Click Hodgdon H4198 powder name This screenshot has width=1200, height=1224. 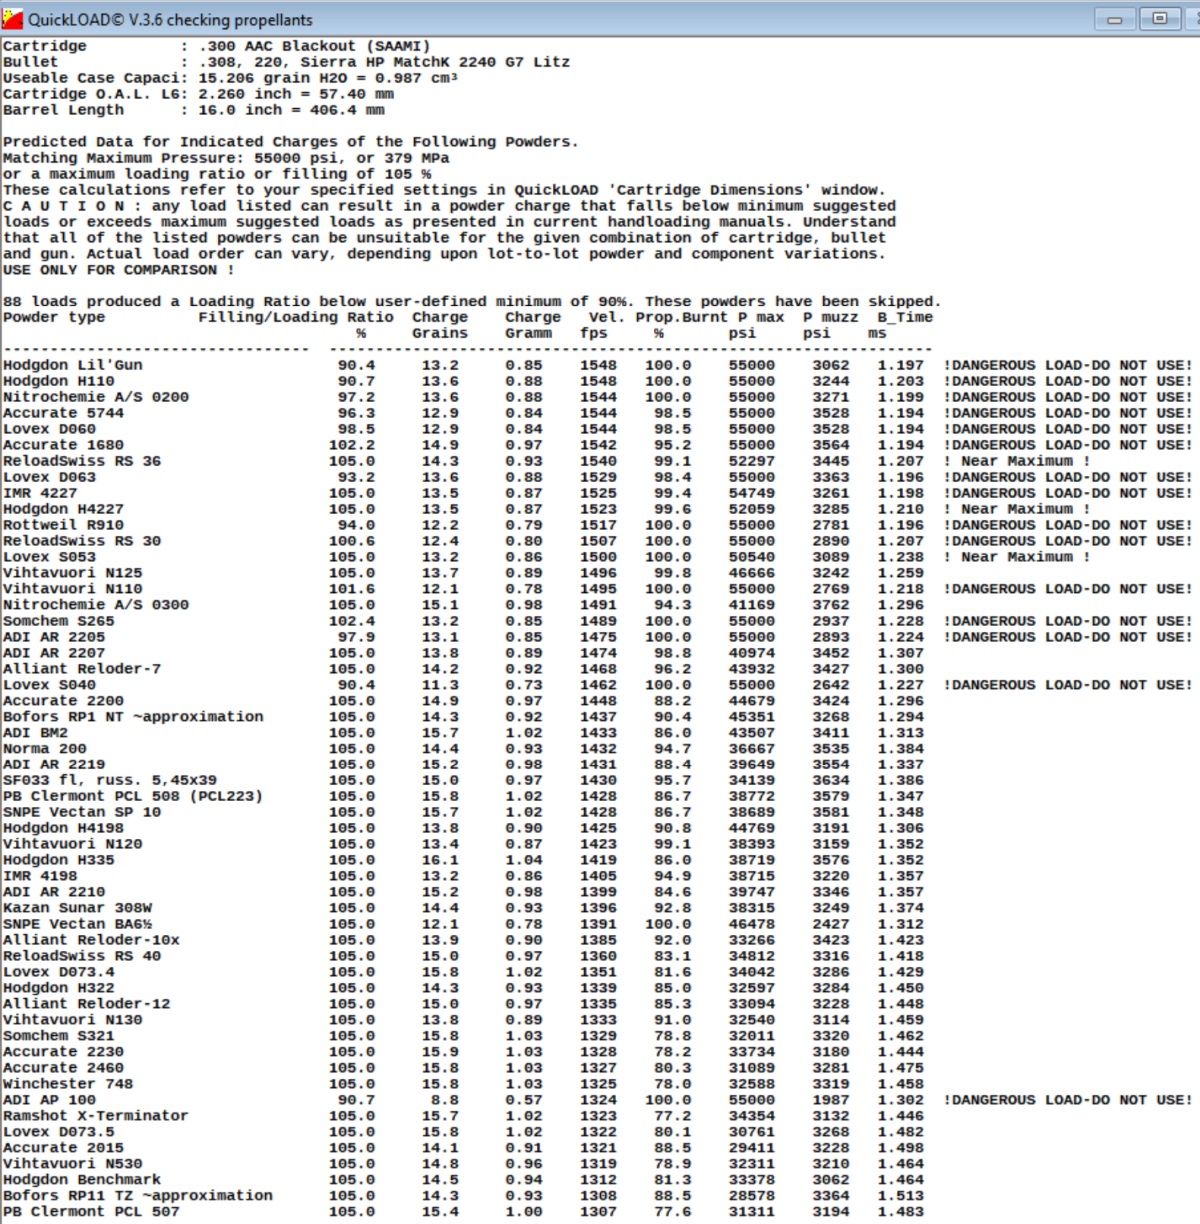pyautogui.click(x=63, y=828)
